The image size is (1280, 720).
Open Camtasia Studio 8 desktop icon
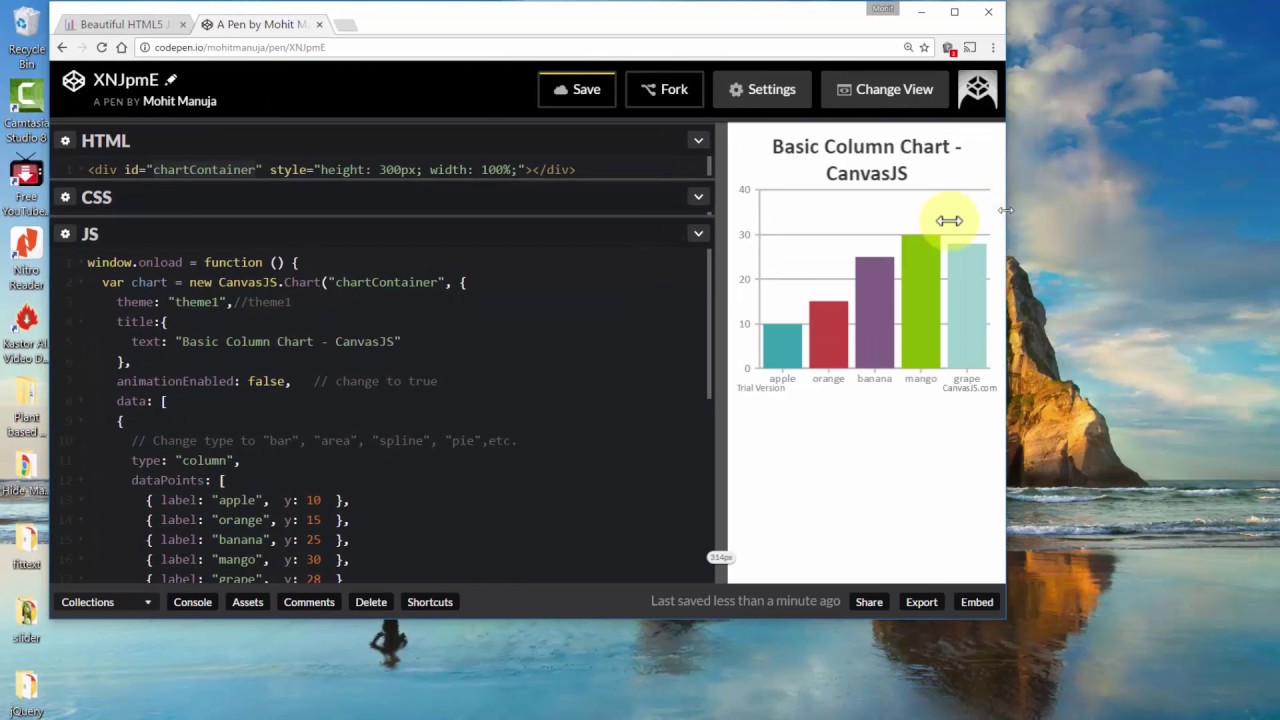26,111
